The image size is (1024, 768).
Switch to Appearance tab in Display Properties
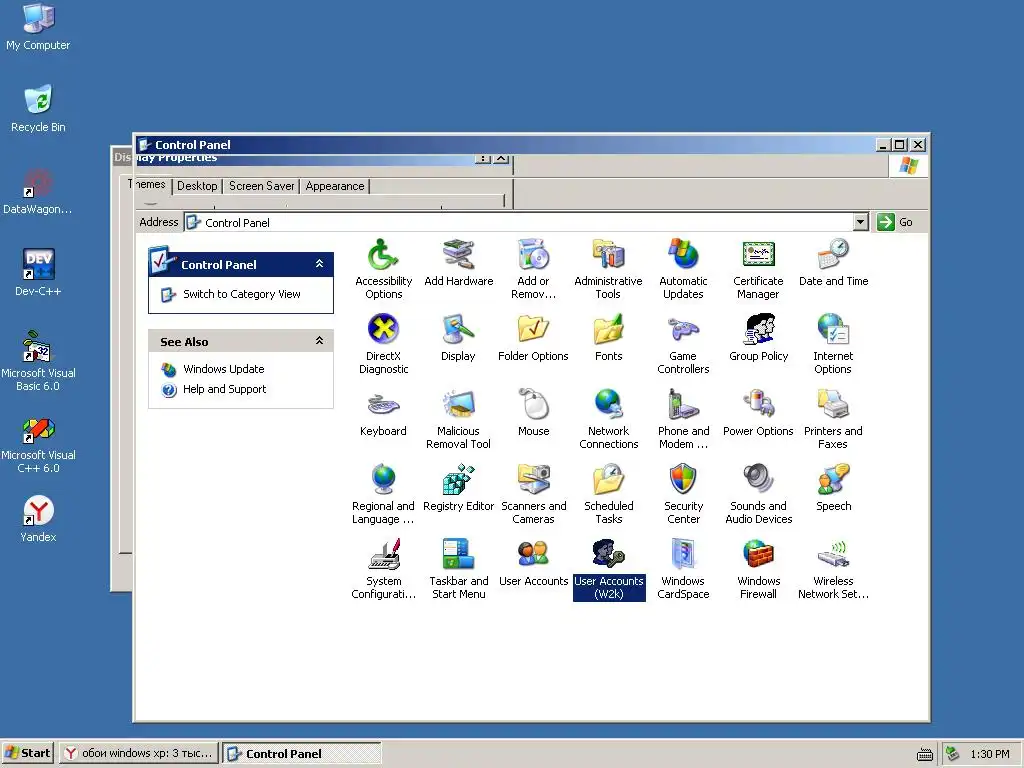click(335, 186)
